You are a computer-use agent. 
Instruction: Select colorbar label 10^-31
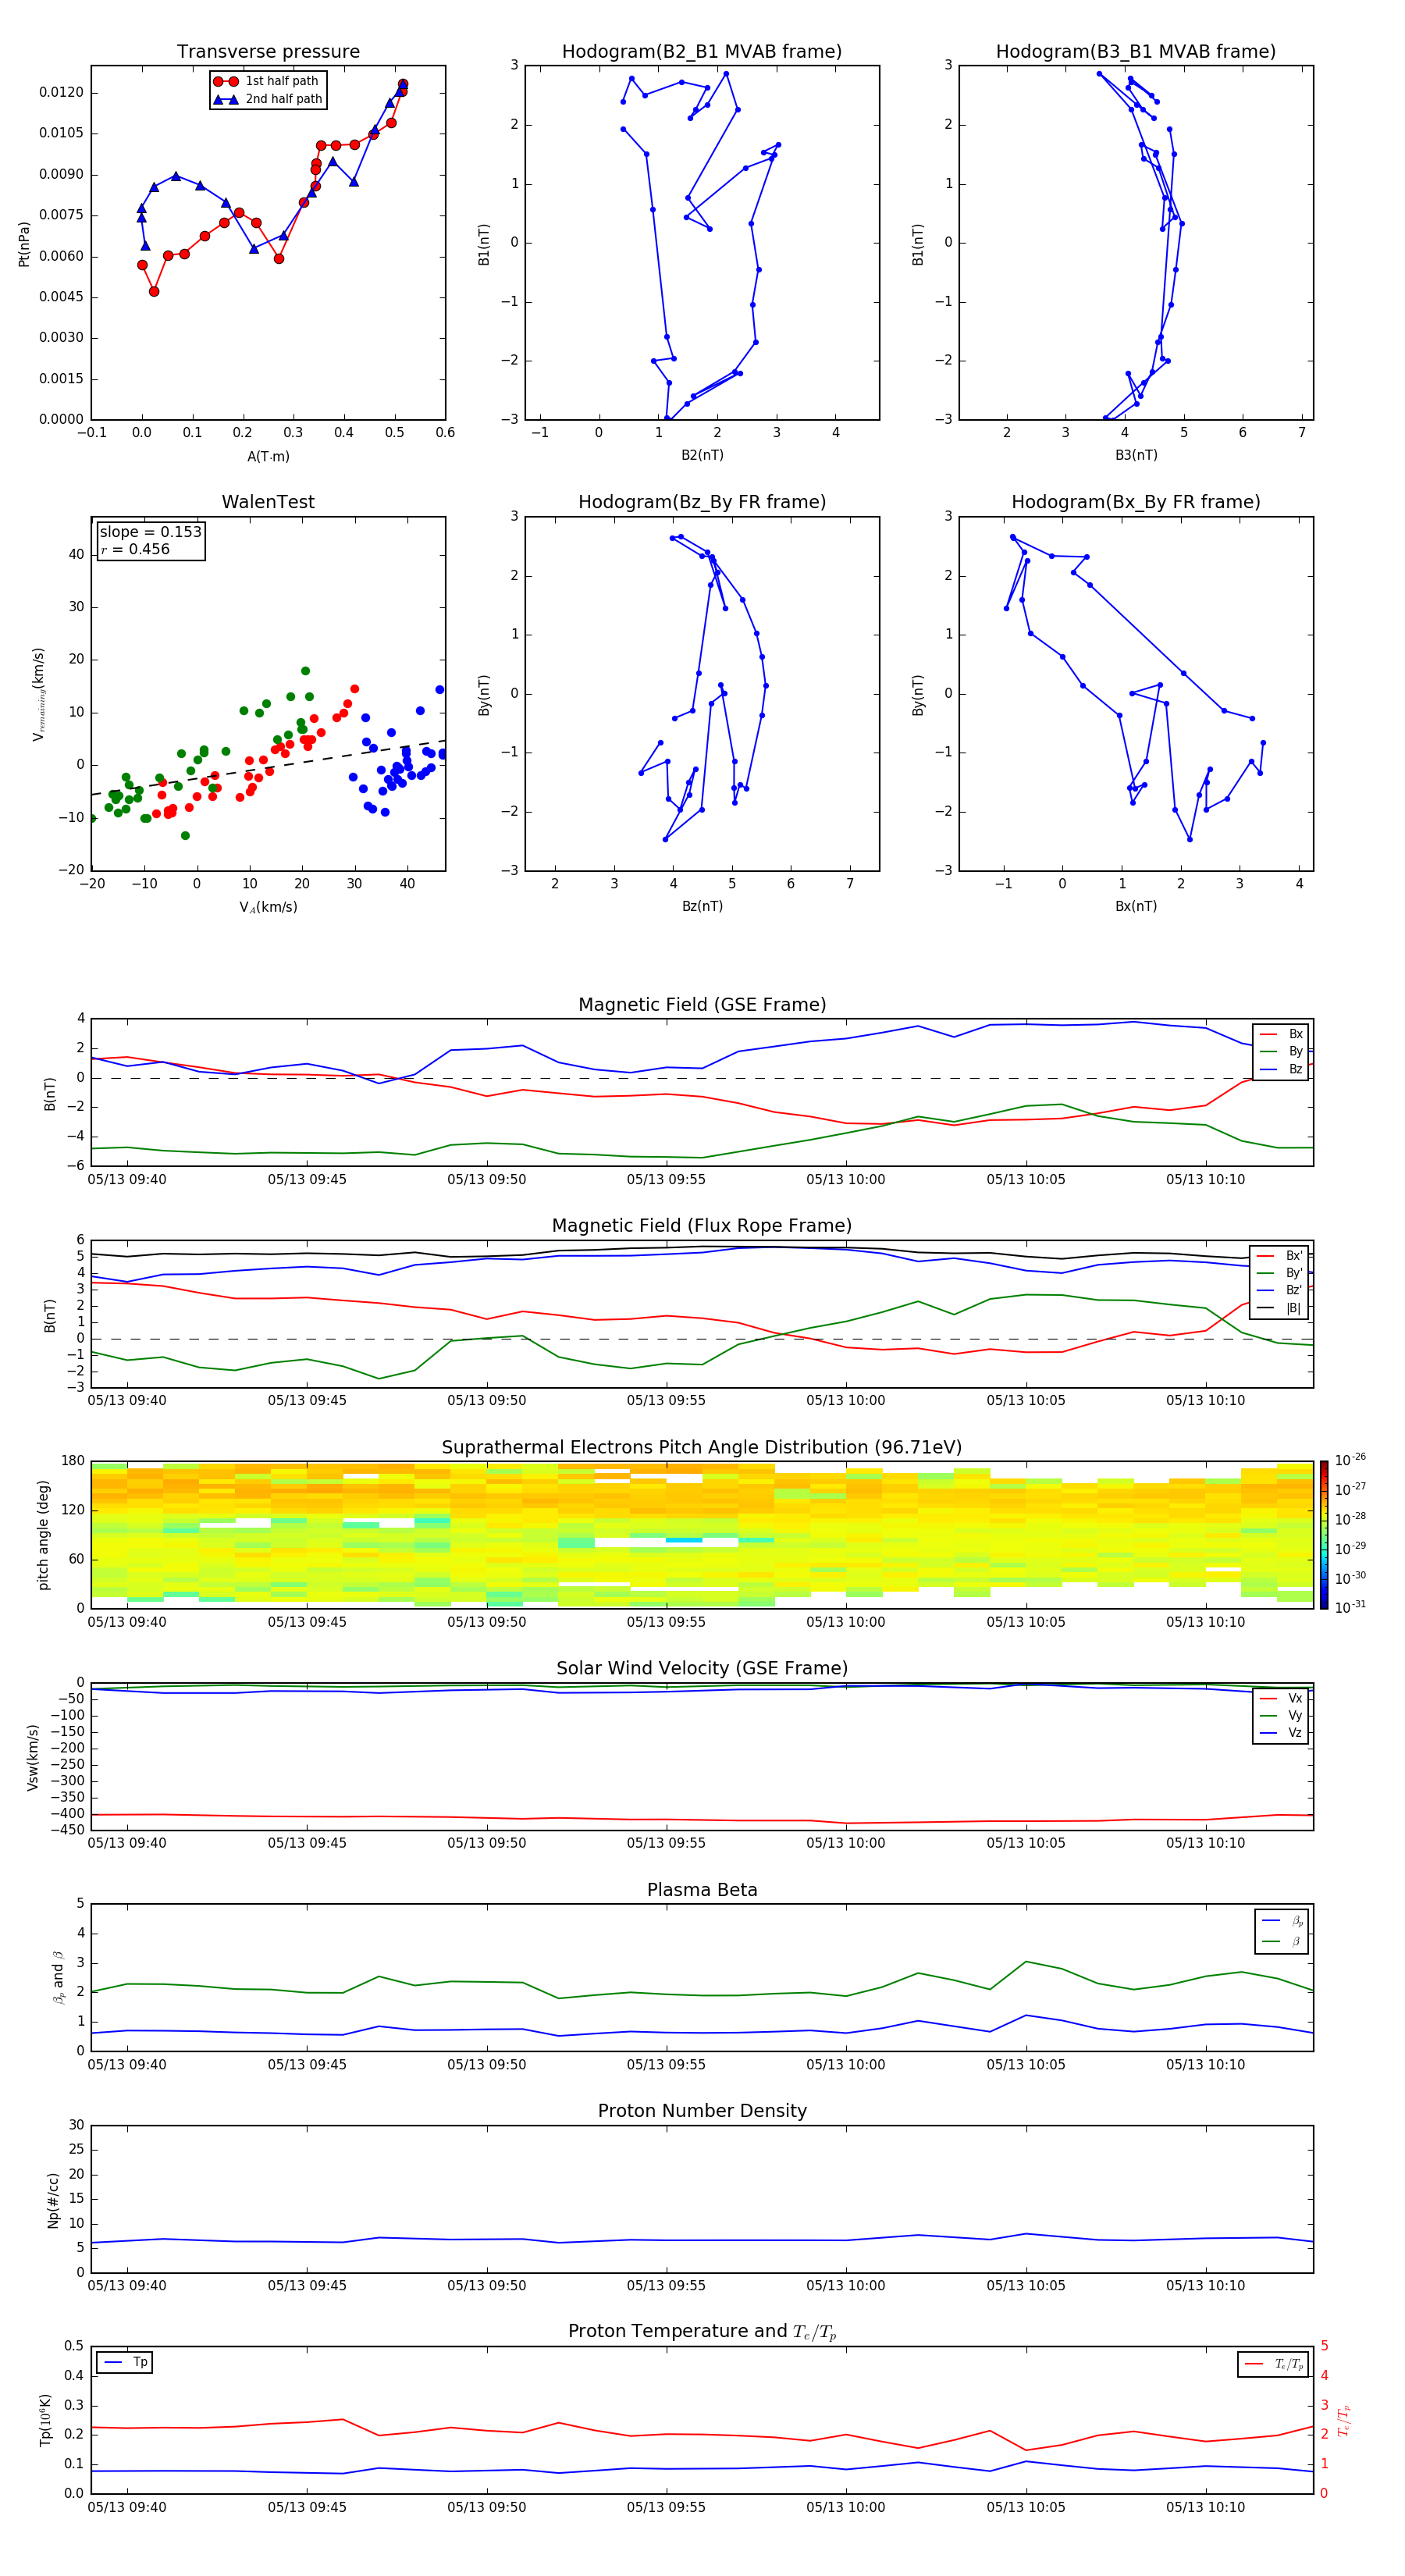pos(1350,1607)
